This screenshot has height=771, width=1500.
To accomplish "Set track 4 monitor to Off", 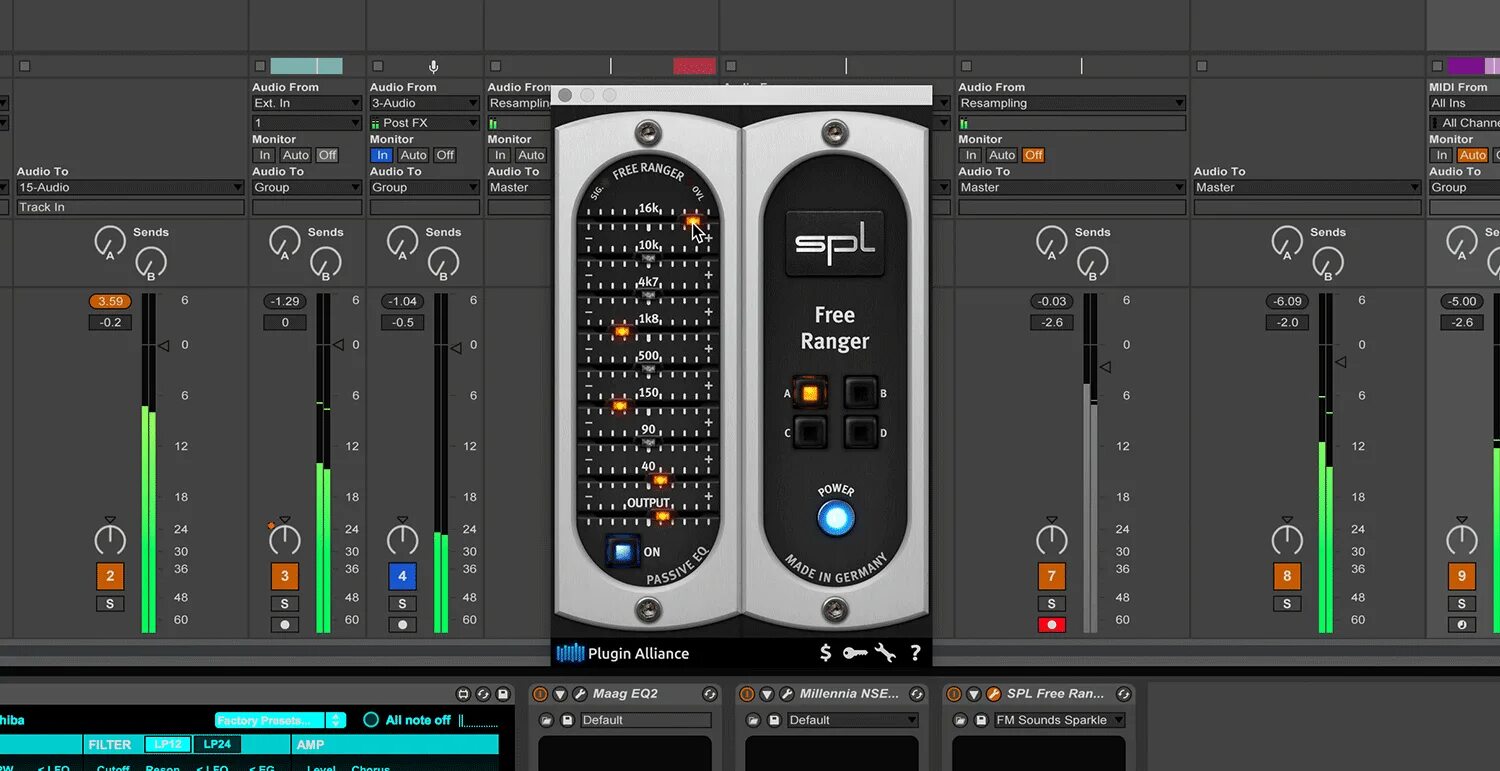I will click(x=446, y=155).
